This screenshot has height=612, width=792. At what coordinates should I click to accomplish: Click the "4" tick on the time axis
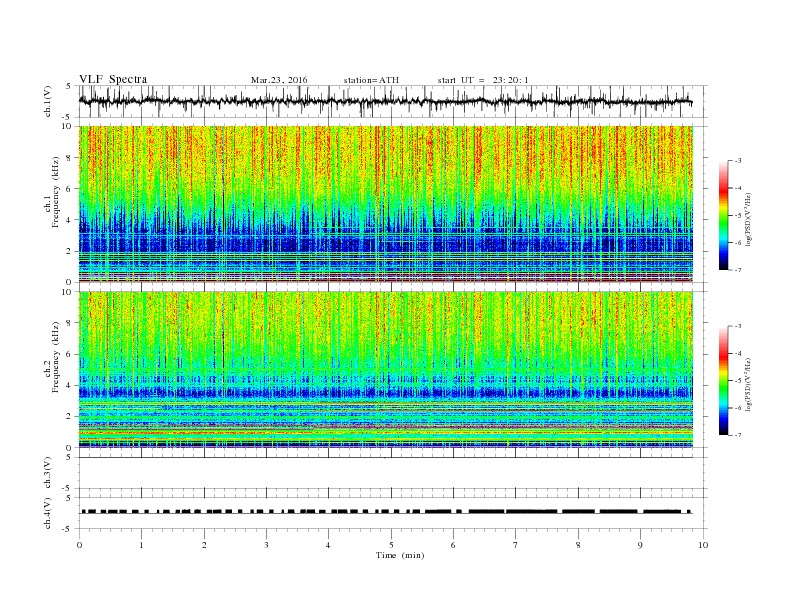coord(328,545)
